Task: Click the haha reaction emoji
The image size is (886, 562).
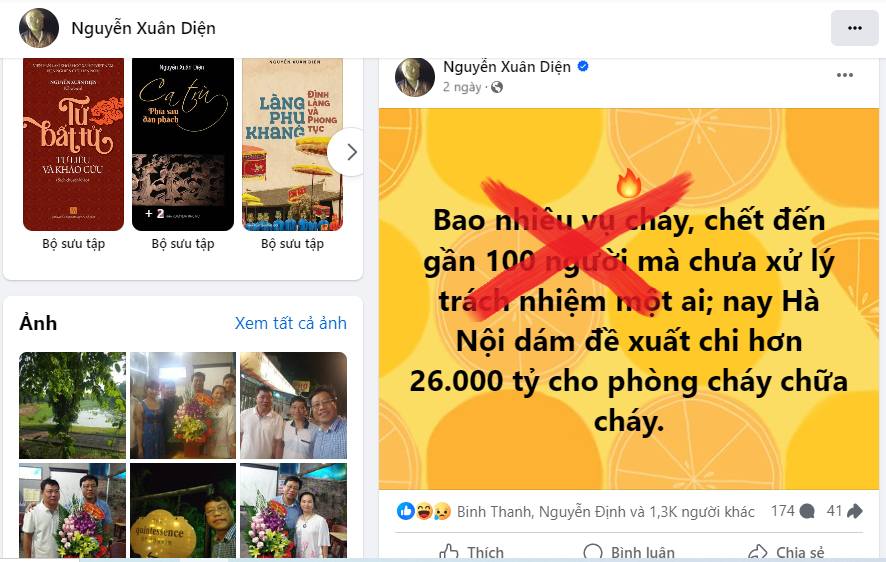Action: [x=425, y=512]
